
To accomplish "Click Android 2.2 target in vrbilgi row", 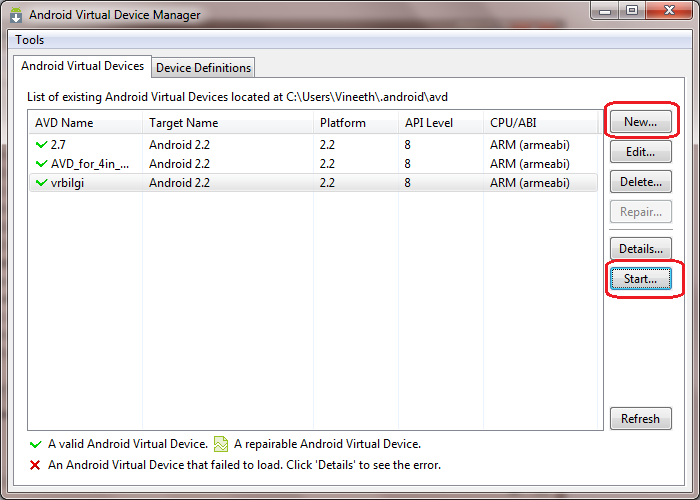I will click(179, 183).
